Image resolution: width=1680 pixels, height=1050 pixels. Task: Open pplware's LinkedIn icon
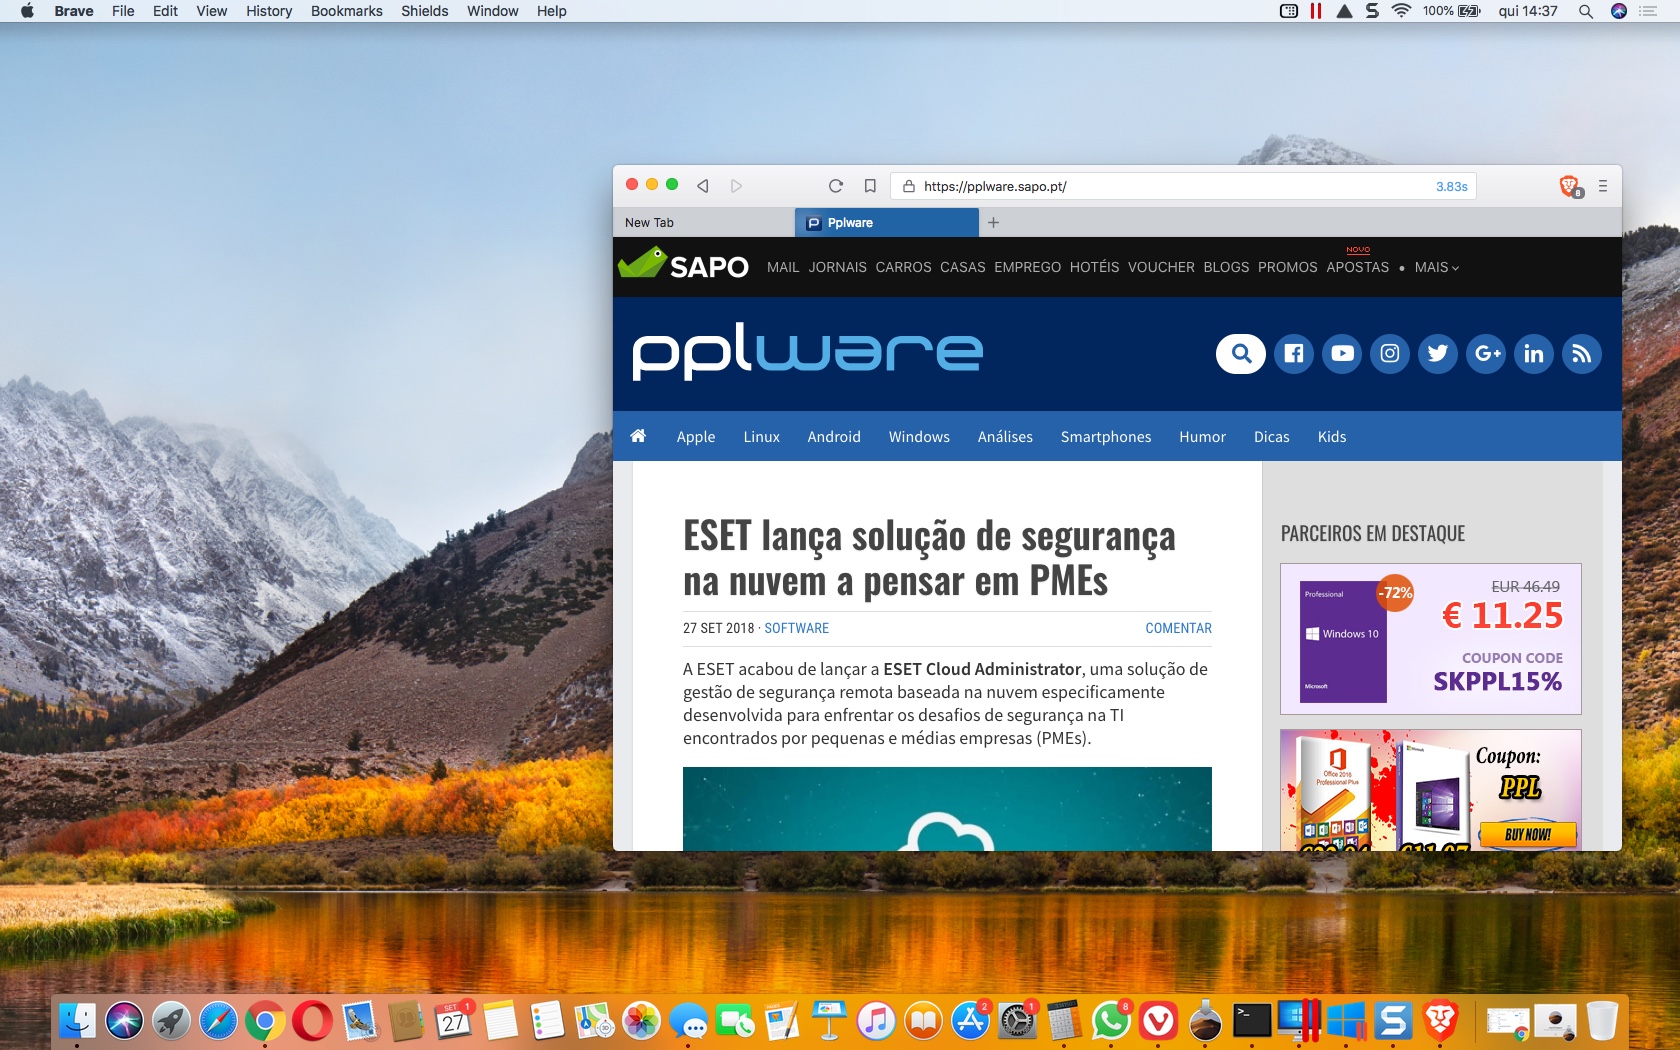tap(1534, 353)
